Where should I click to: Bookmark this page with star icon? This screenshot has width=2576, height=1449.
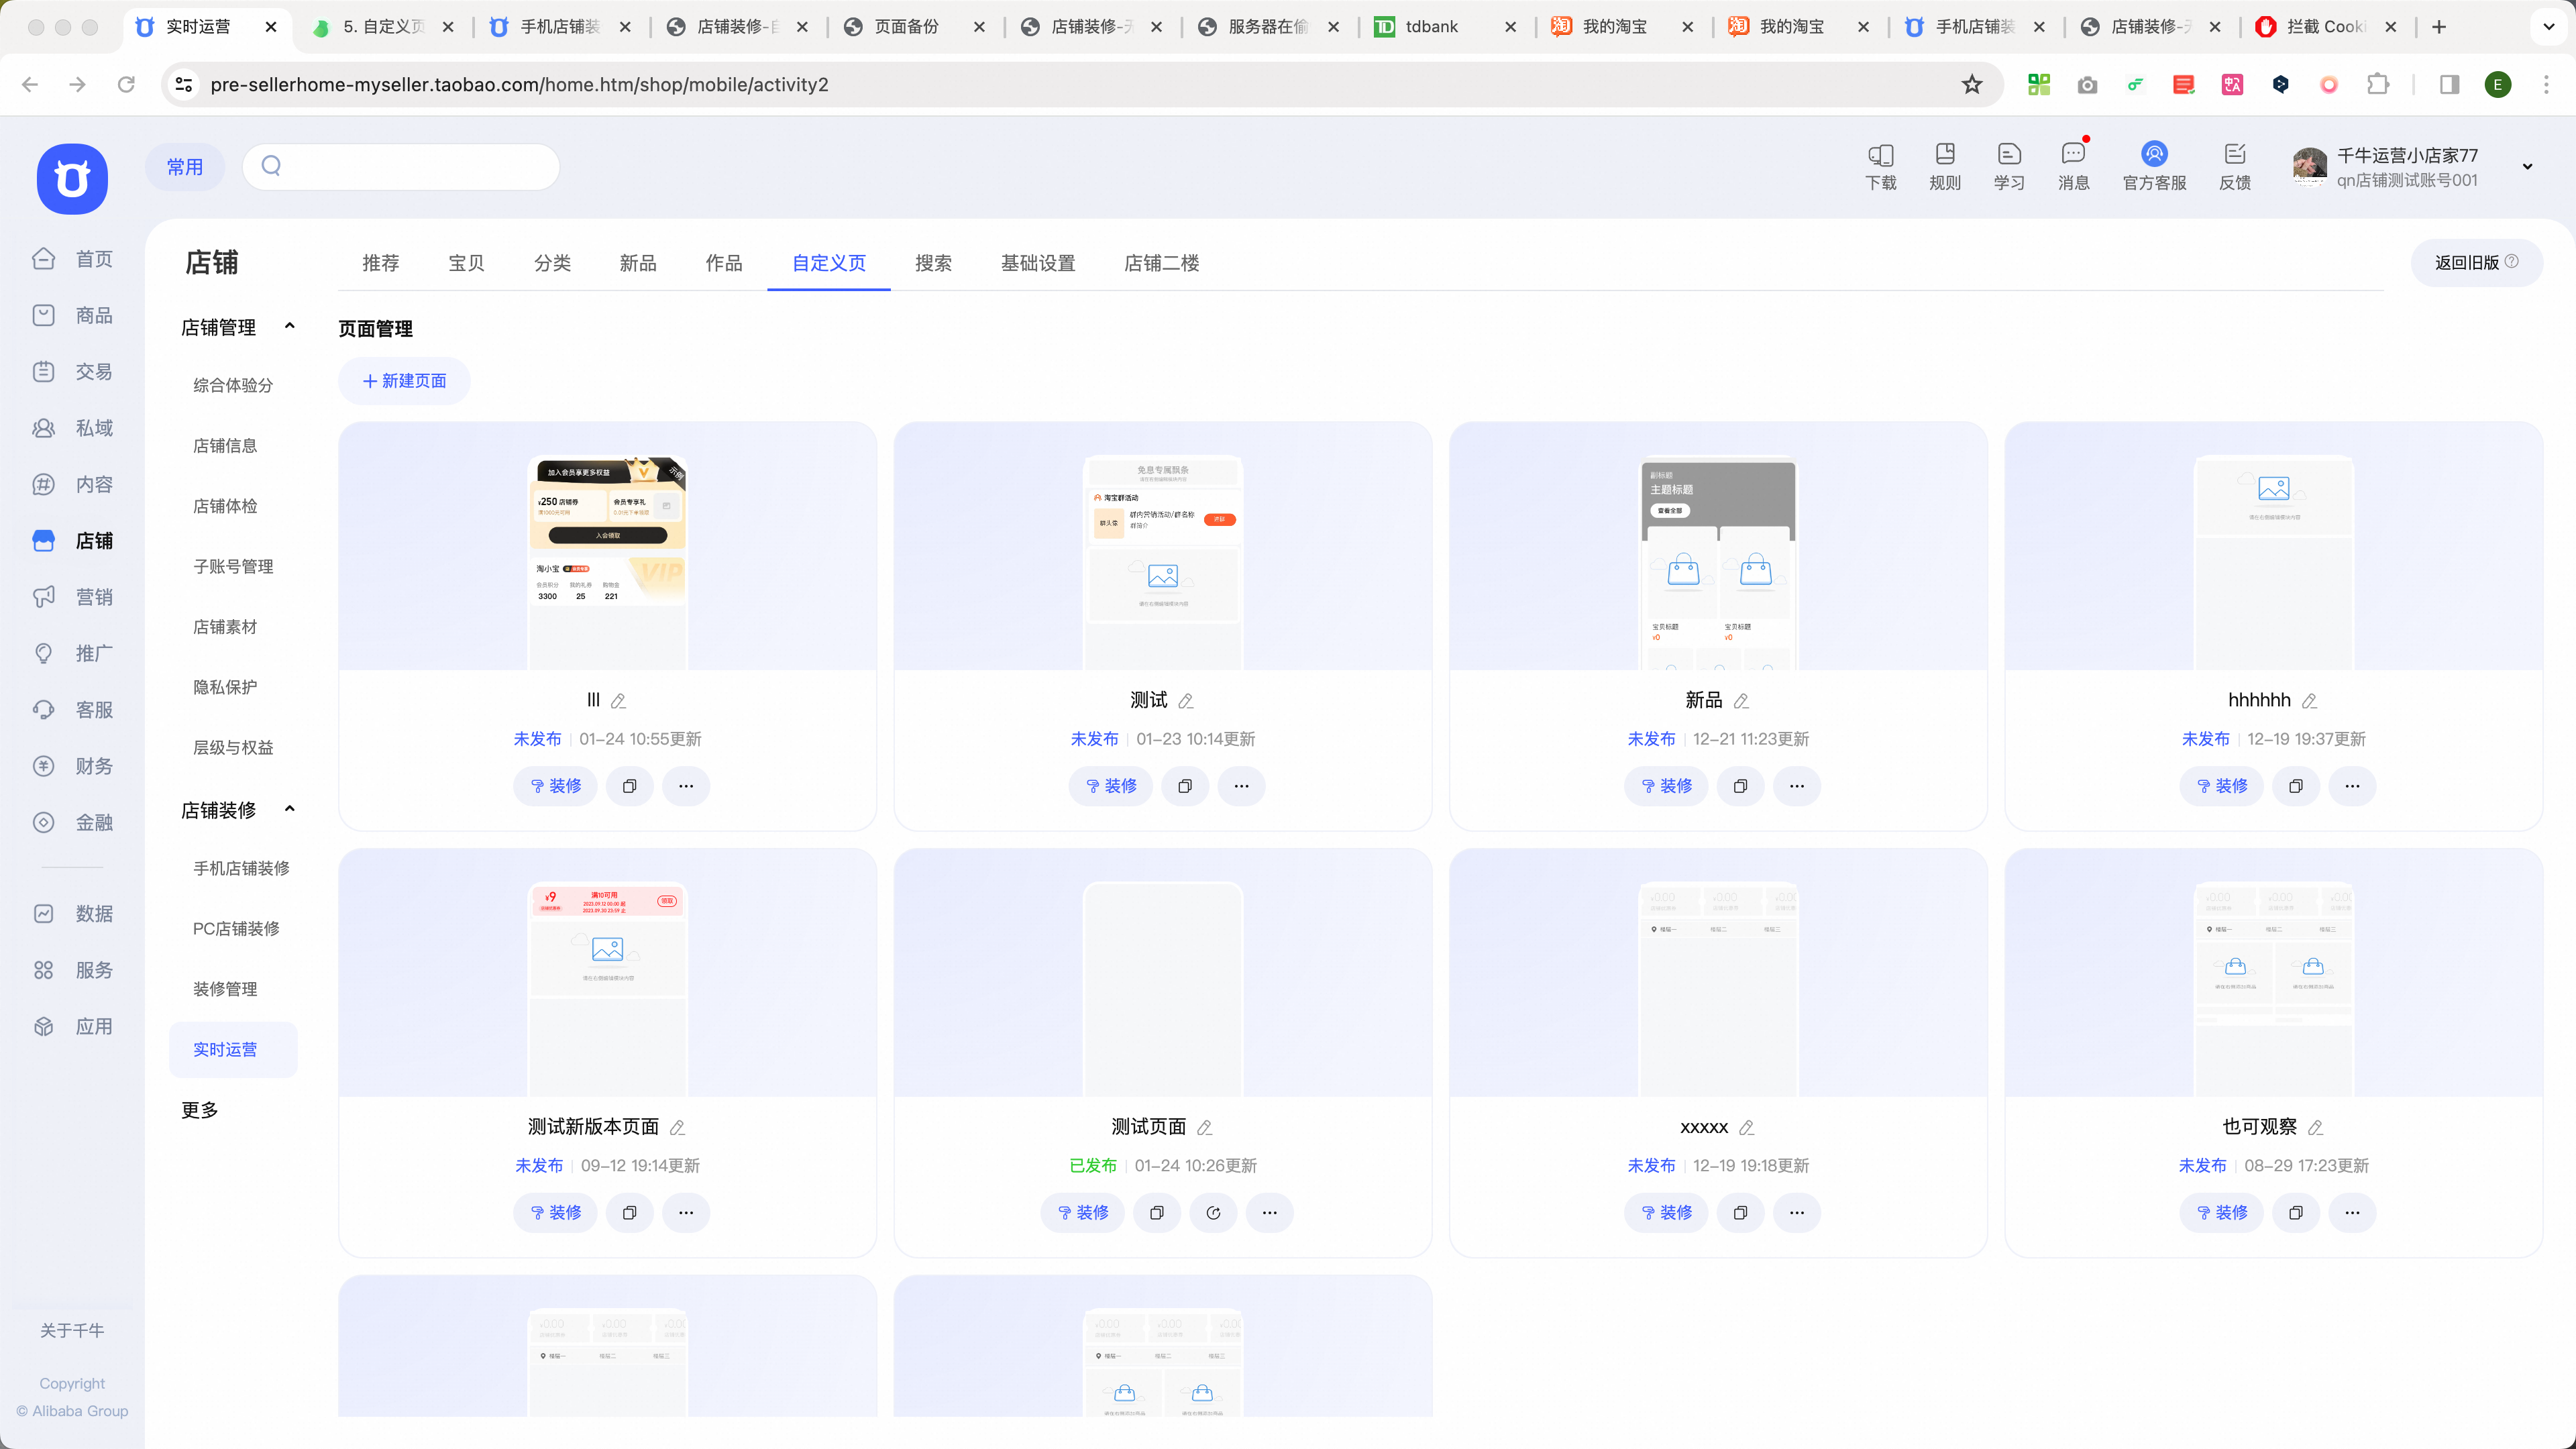click(1972, 85)
